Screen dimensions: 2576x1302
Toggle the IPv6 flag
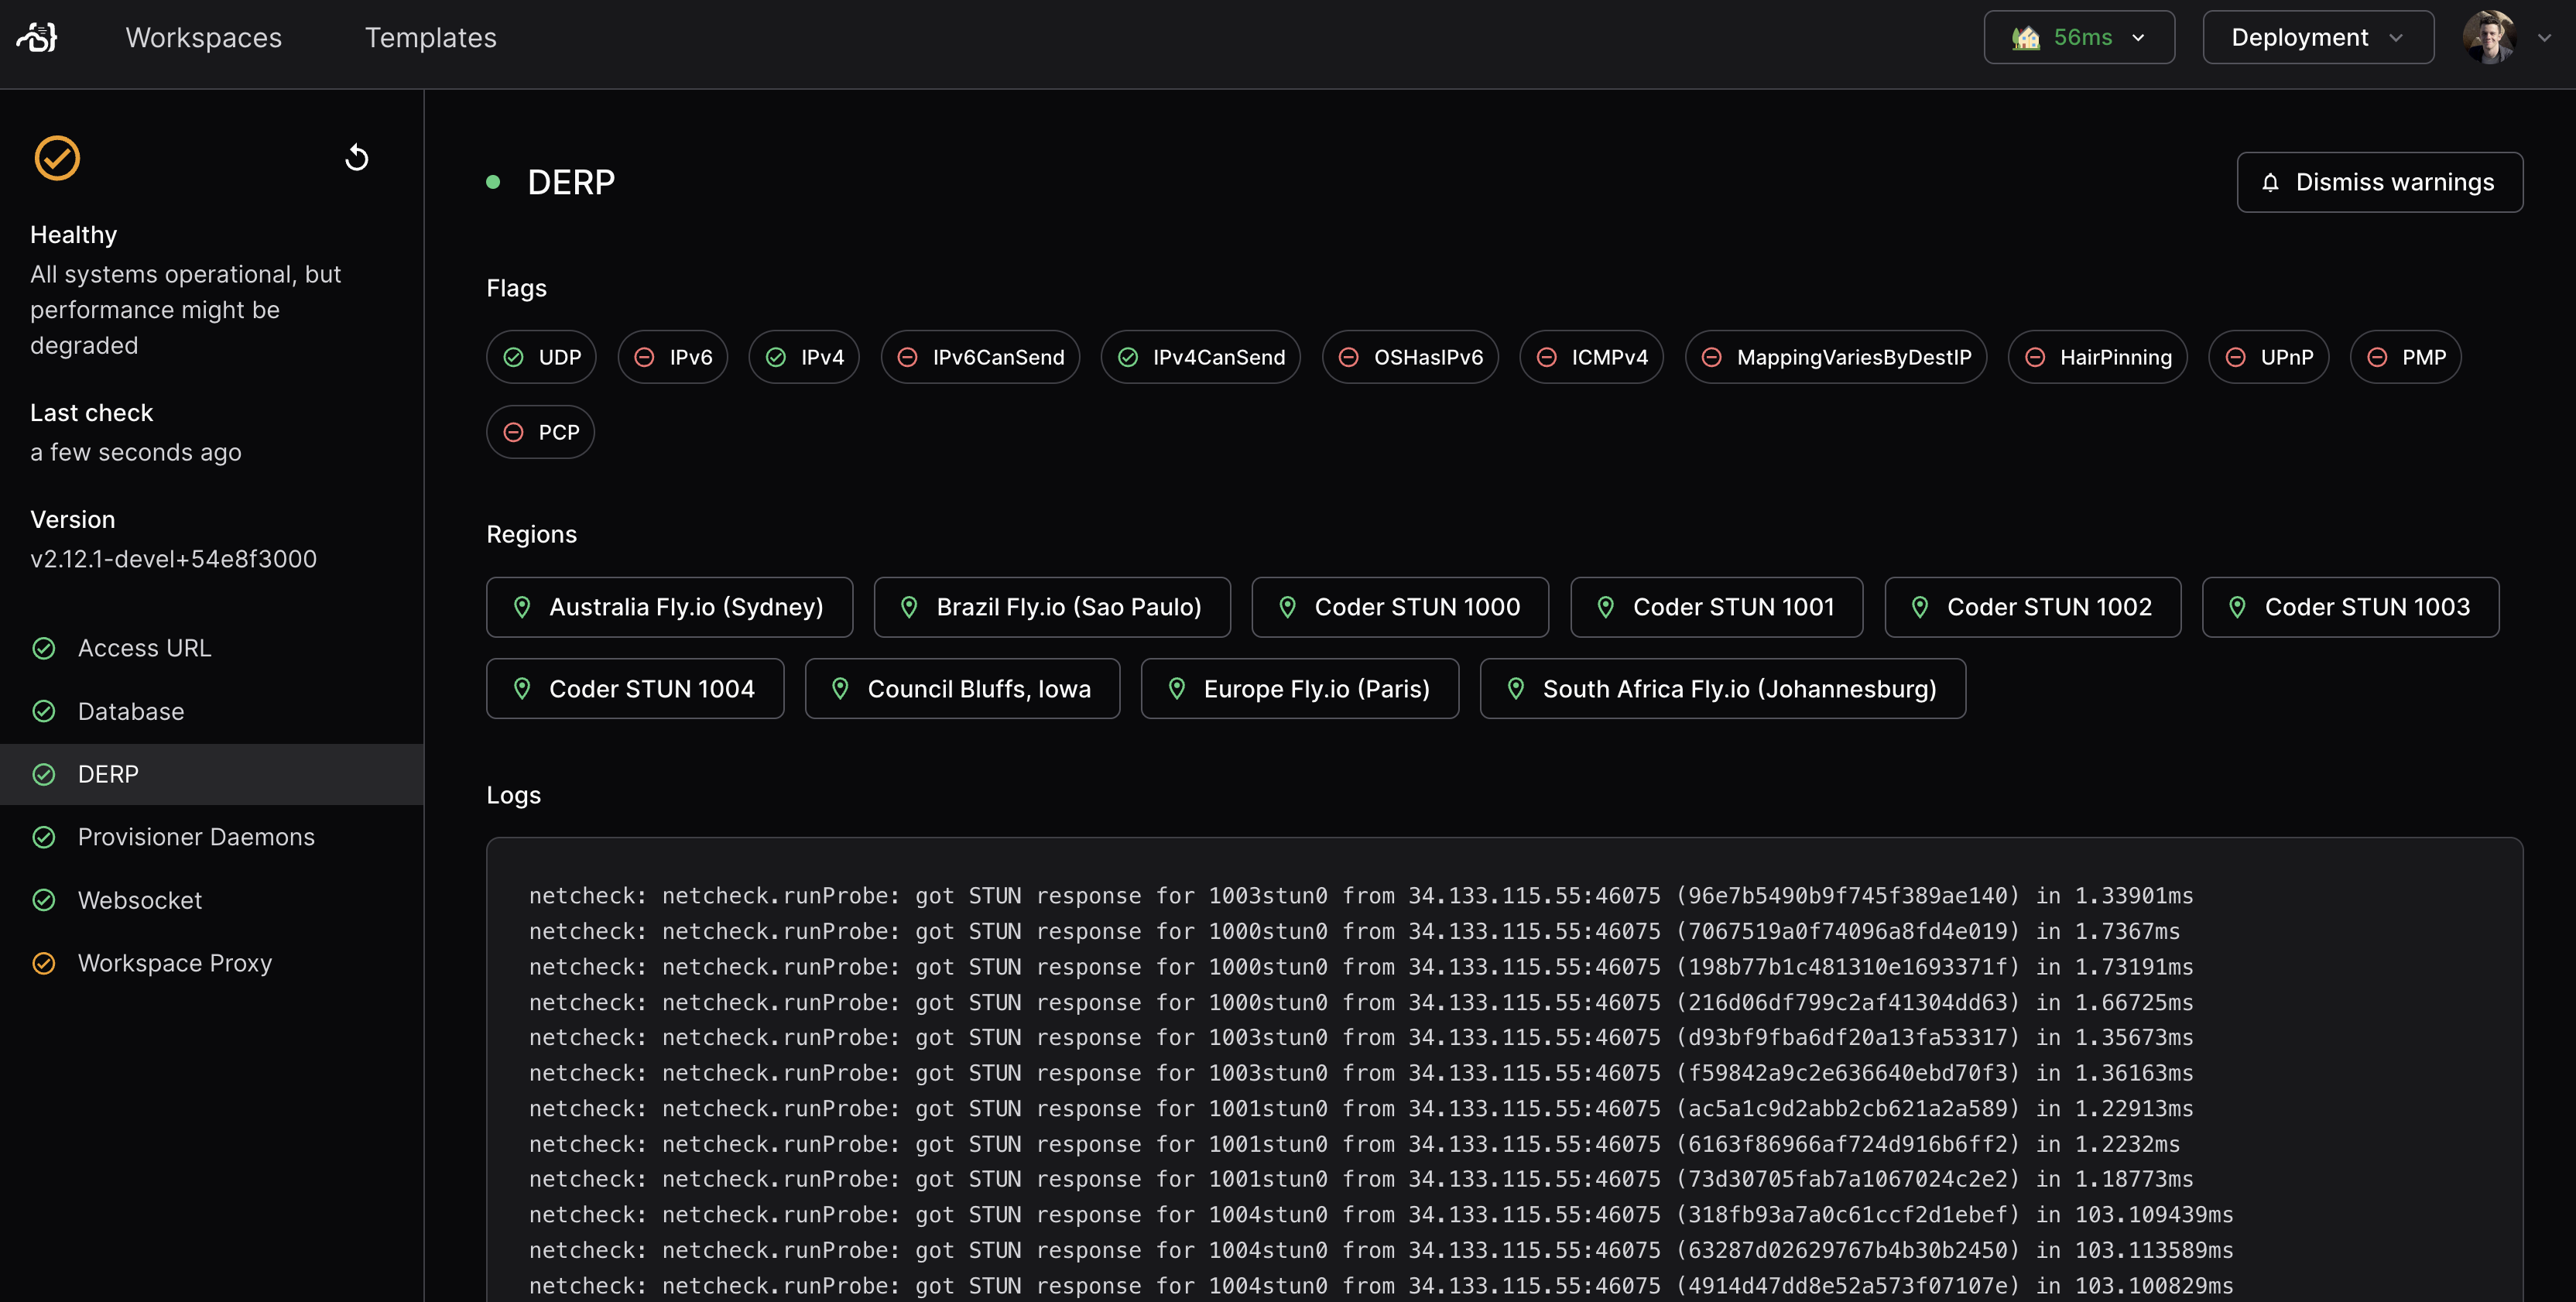[x=672, y=357]
